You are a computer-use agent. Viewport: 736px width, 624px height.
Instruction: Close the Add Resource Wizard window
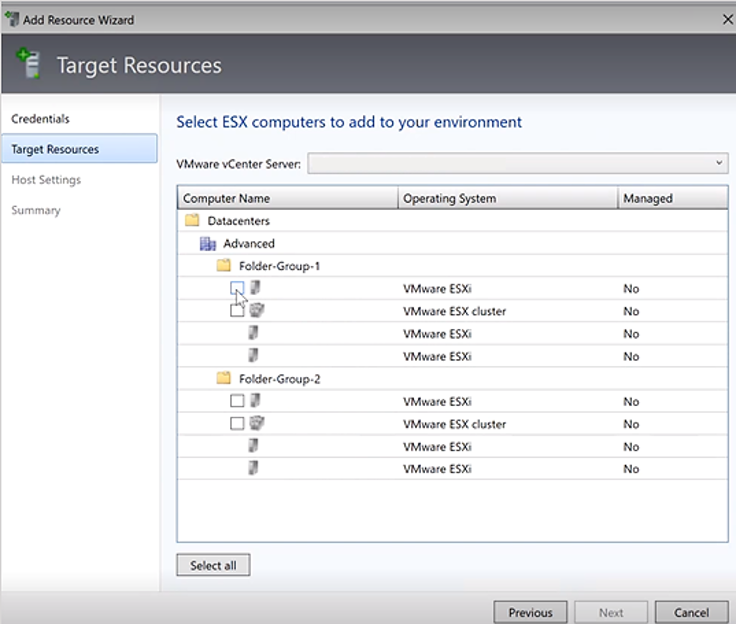point(728,19)
